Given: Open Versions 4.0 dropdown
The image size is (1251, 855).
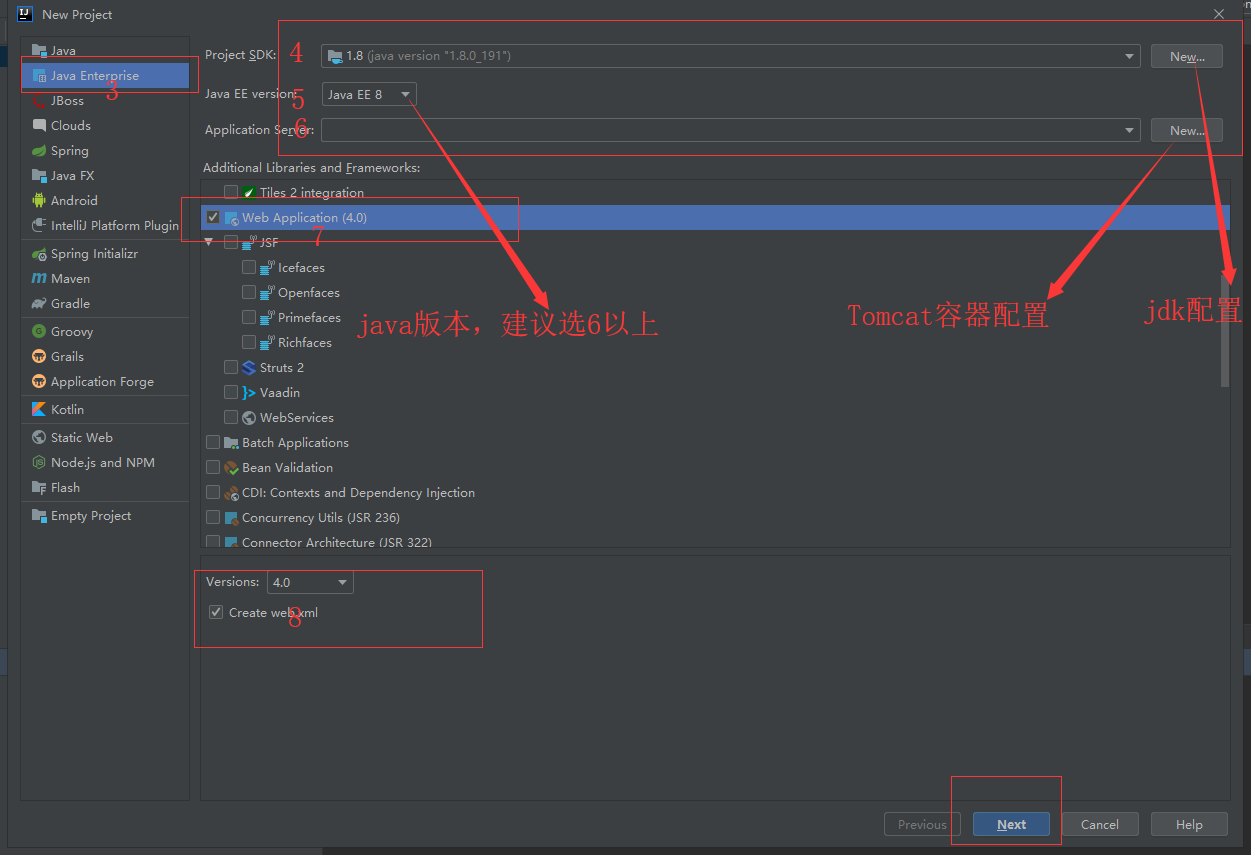Looking at the screenshot, I should click(x=310, y=582).
